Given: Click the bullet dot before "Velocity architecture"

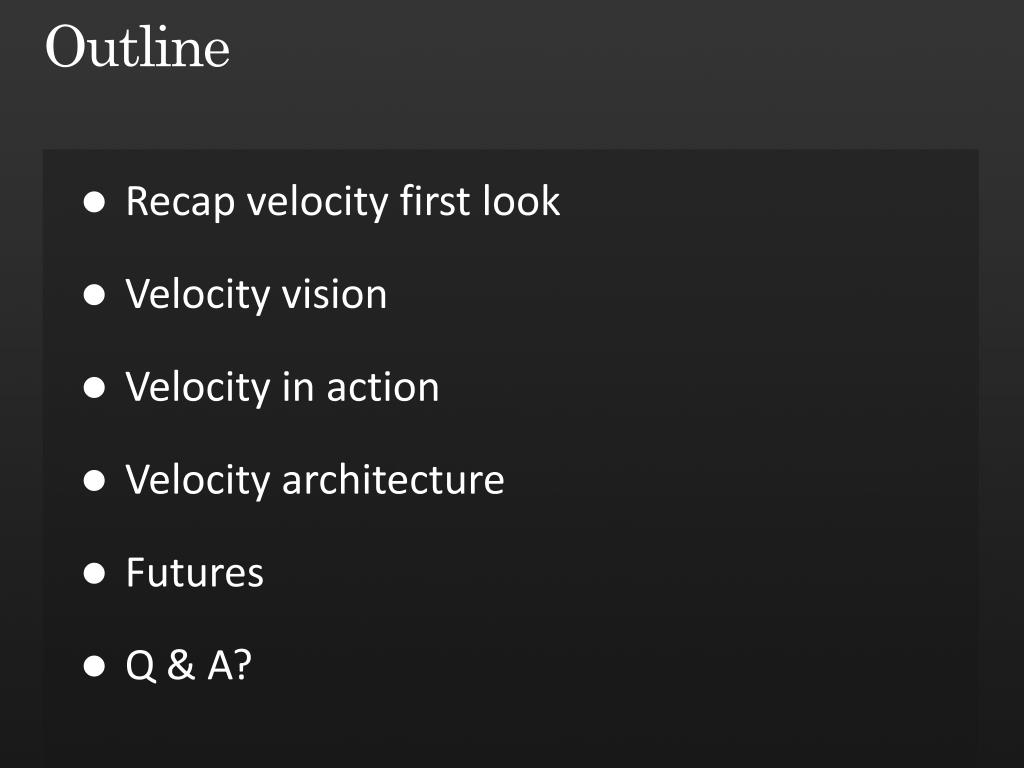Looking at the screenshot, I should [x=95, y=481].
